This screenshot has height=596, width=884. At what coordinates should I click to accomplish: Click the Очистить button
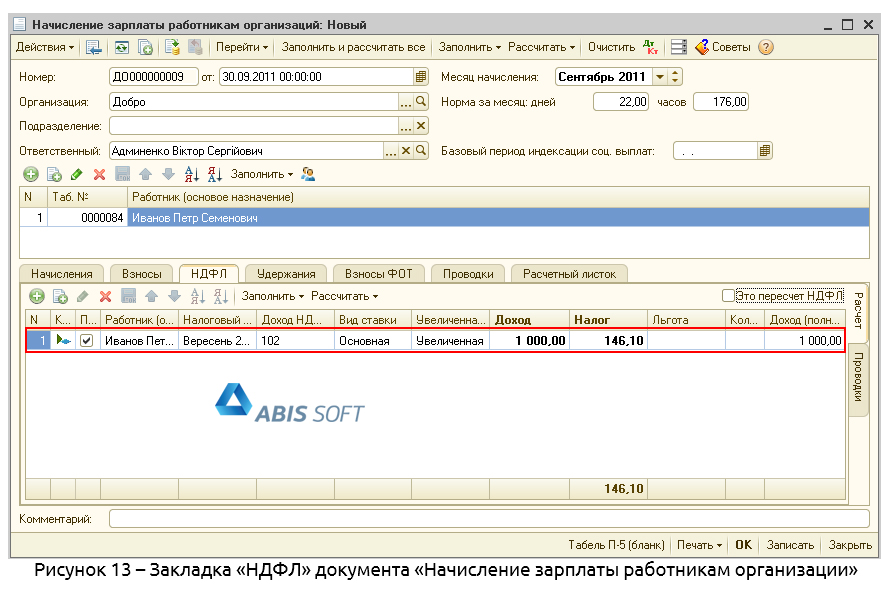click(x=611, y=47)
